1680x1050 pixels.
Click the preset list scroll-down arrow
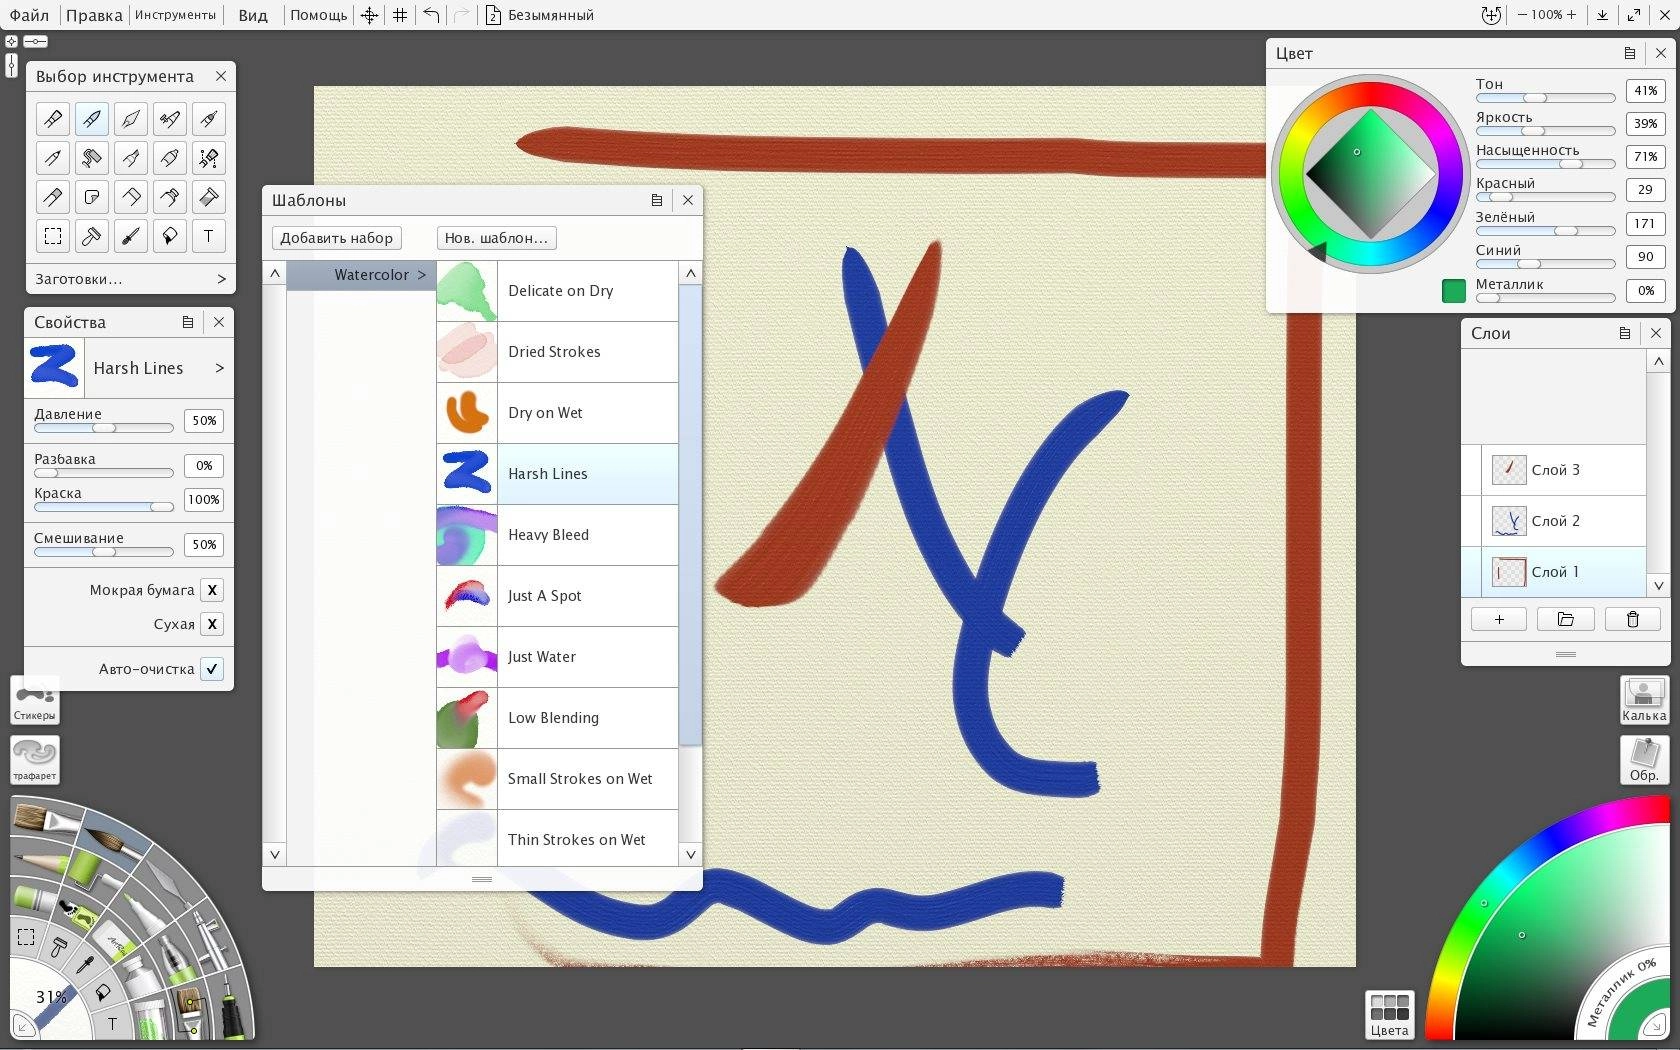690,854
